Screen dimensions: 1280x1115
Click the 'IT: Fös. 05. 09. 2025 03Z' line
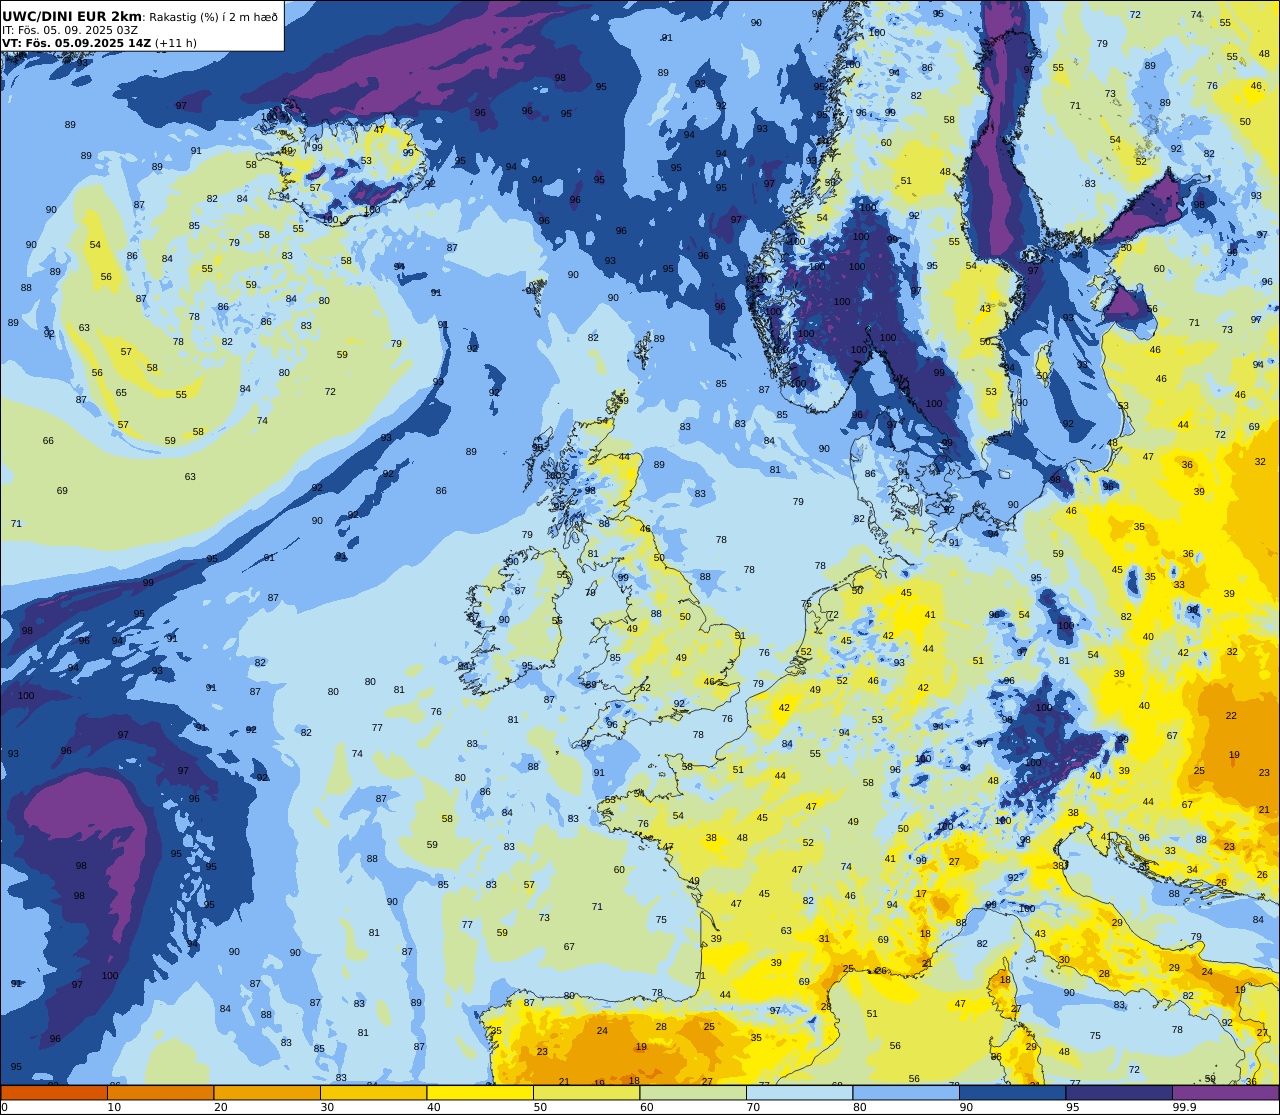(x=70, y=30)
